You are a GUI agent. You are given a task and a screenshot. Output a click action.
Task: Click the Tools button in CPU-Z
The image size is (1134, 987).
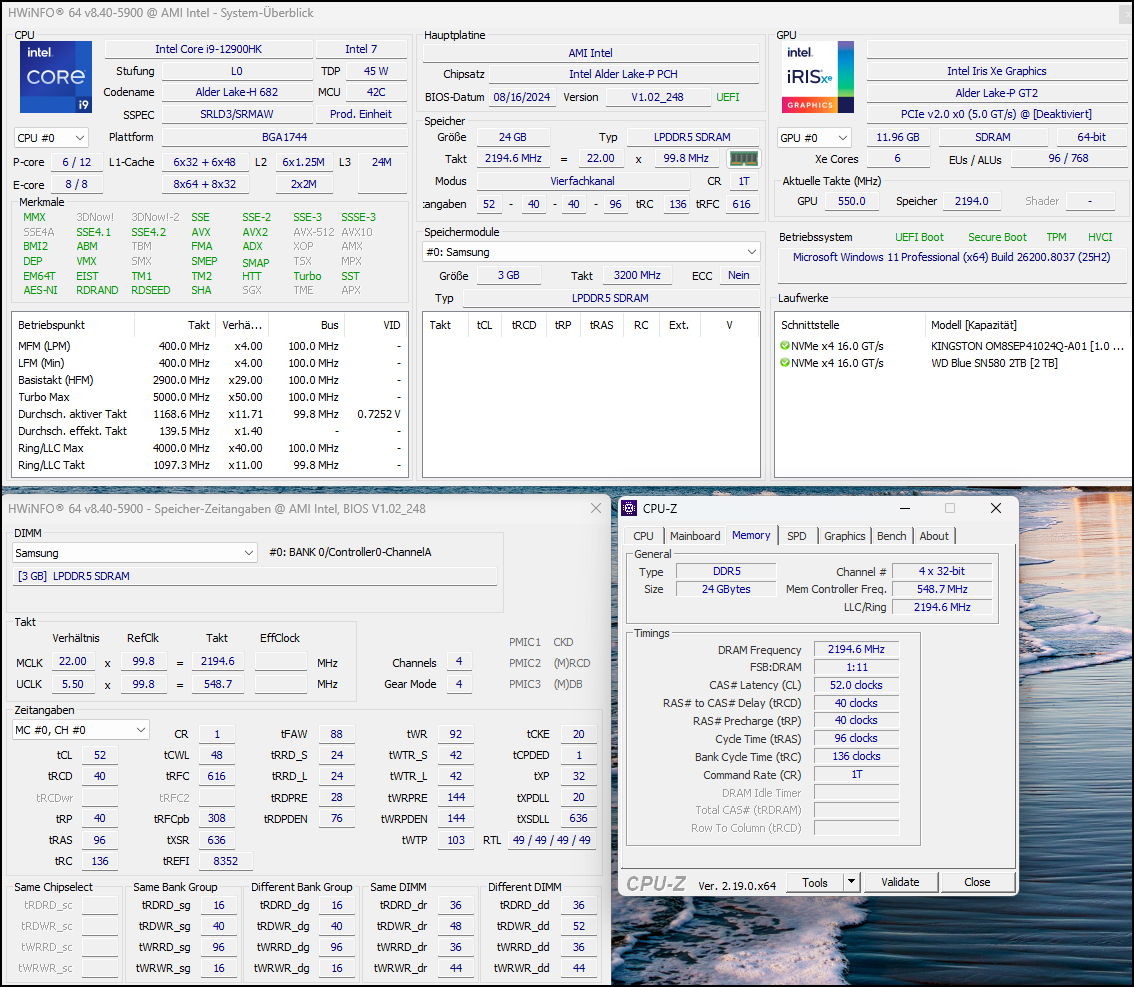coord(815,882)
